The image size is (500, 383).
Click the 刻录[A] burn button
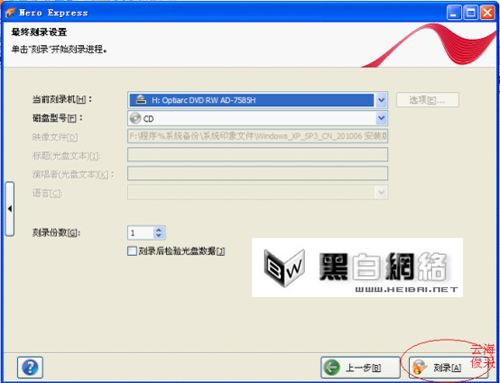(x=448, y=368)
